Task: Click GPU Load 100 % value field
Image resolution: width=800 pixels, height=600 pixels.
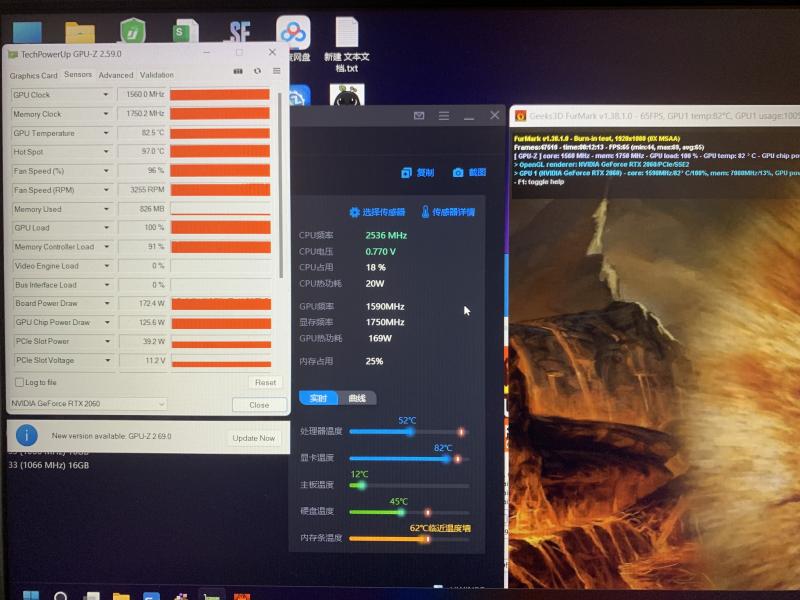Action: pos(143,228)
